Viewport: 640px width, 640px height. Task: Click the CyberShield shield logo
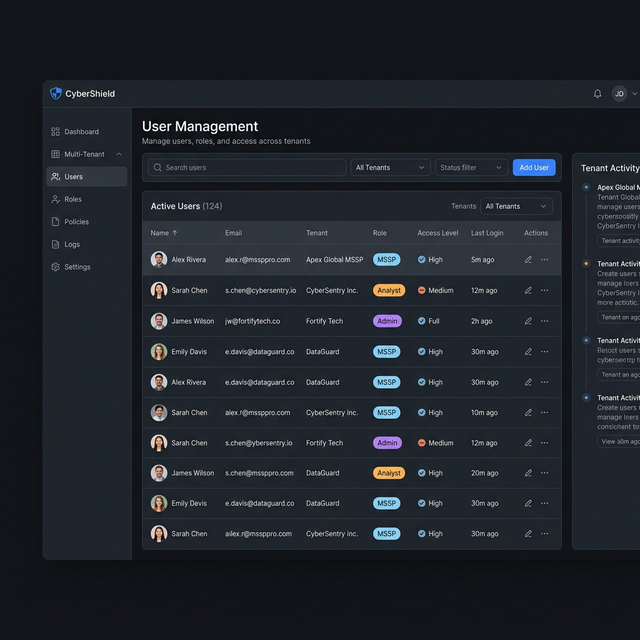56,93
